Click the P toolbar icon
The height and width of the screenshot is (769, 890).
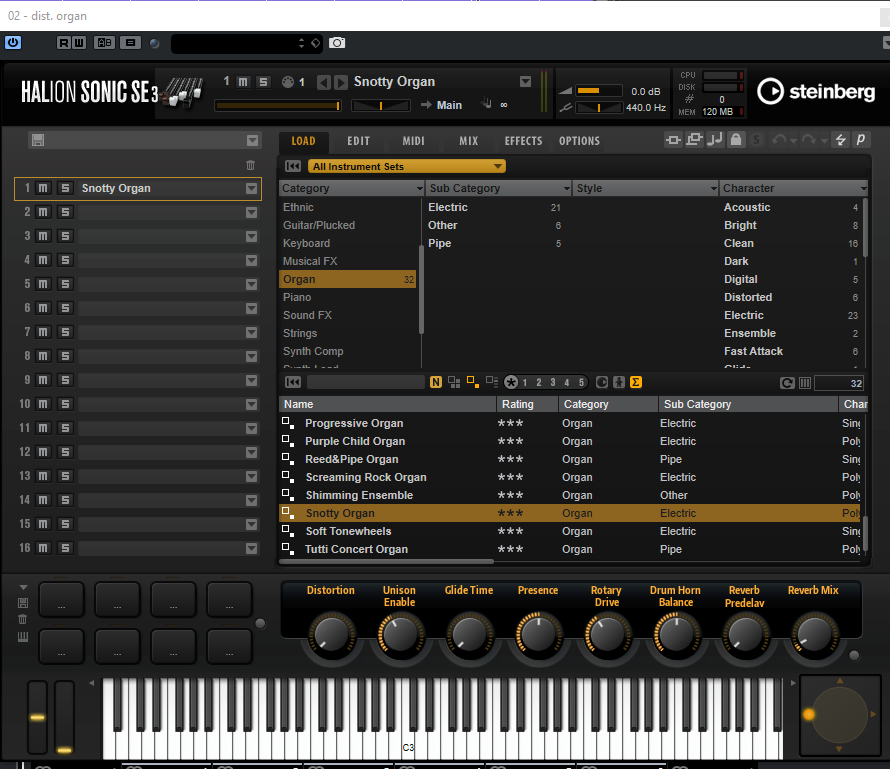860,140
